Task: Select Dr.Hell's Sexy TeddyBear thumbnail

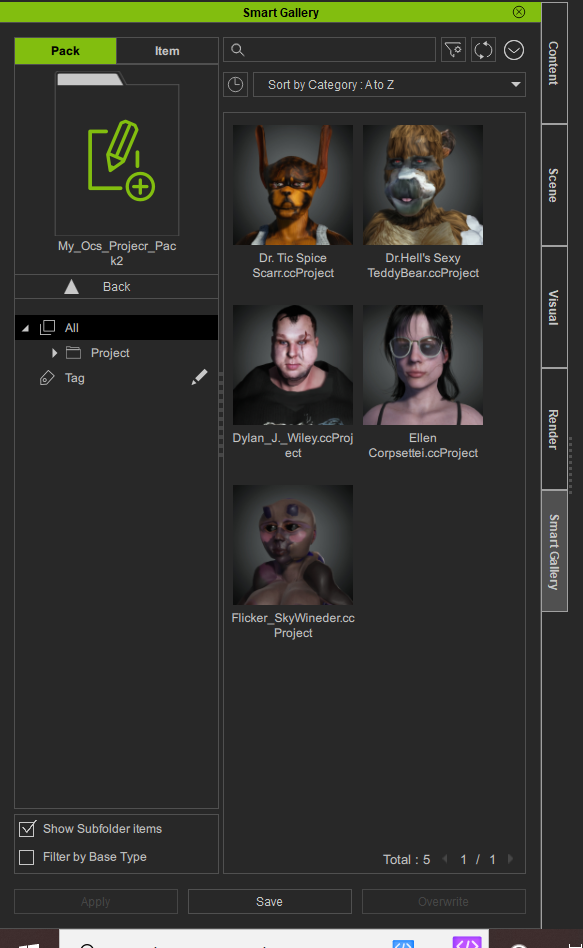Action: 423,185
